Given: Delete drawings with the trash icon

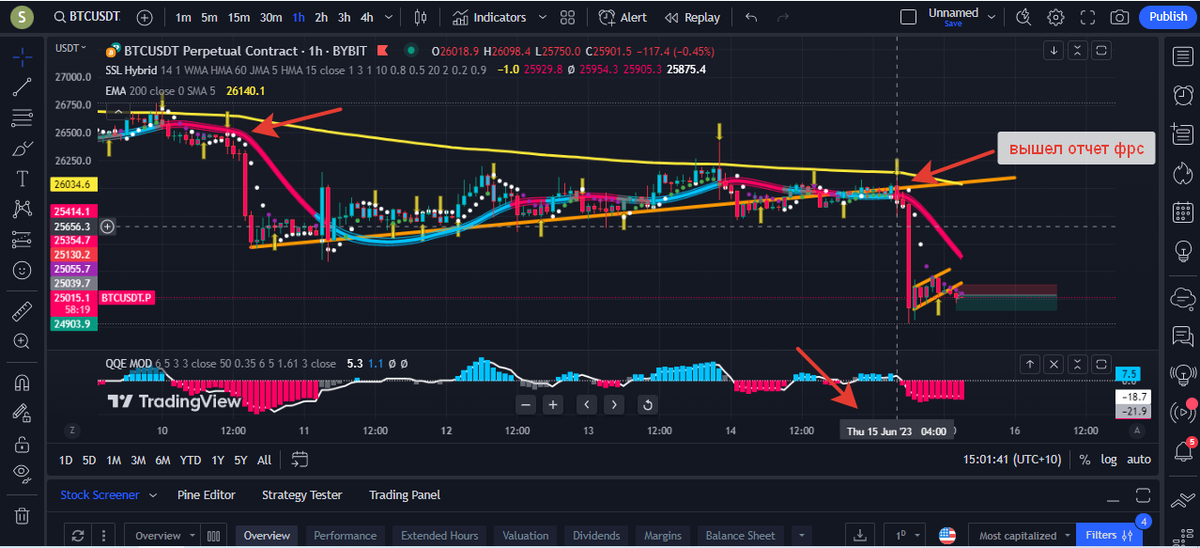Looking at the screenshot, I should tap(22, 516).
